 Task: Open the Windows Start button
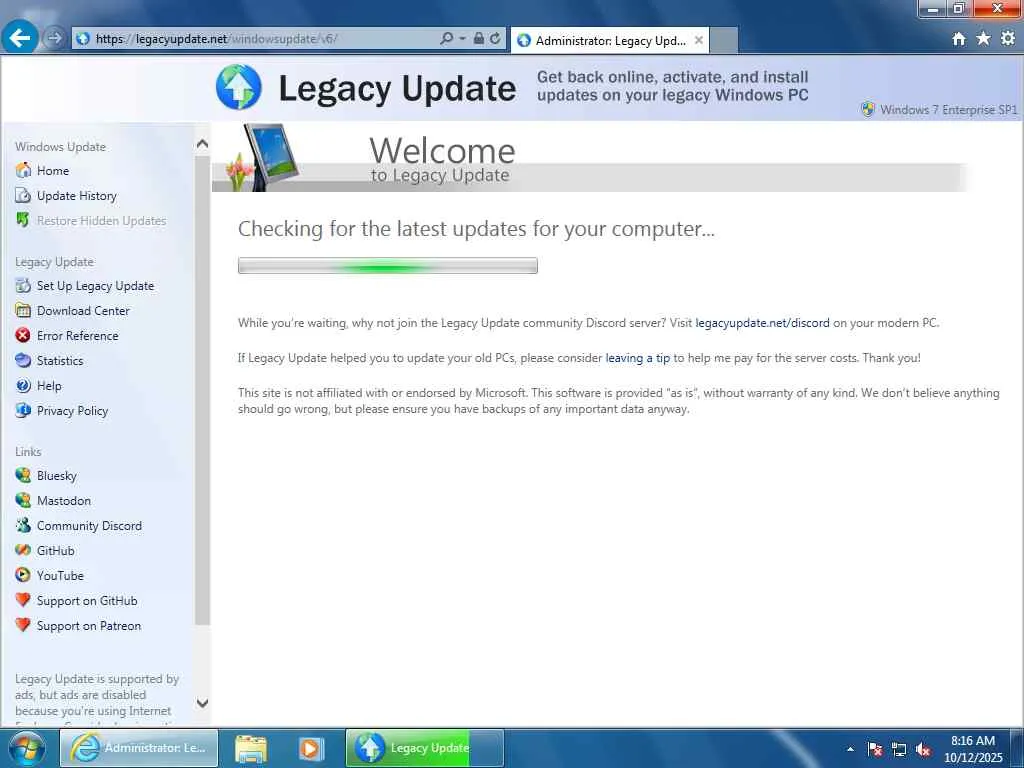click(x=26, y=748)
